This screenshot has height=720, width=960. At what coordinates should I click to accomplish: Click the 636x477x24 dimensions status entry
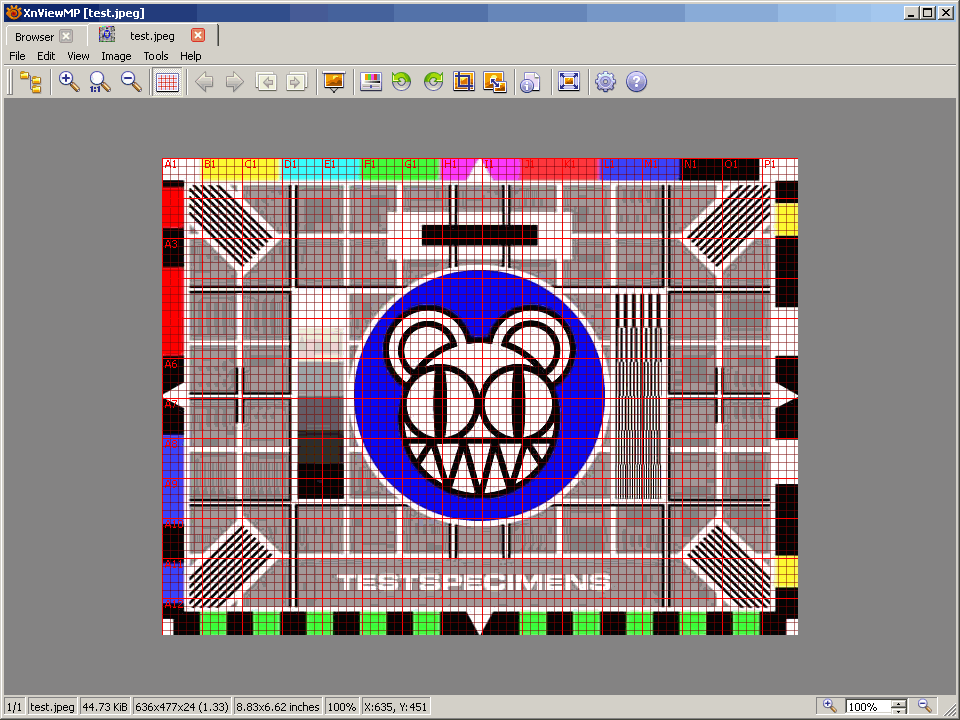pyautogui.click(x=182, y=707)
